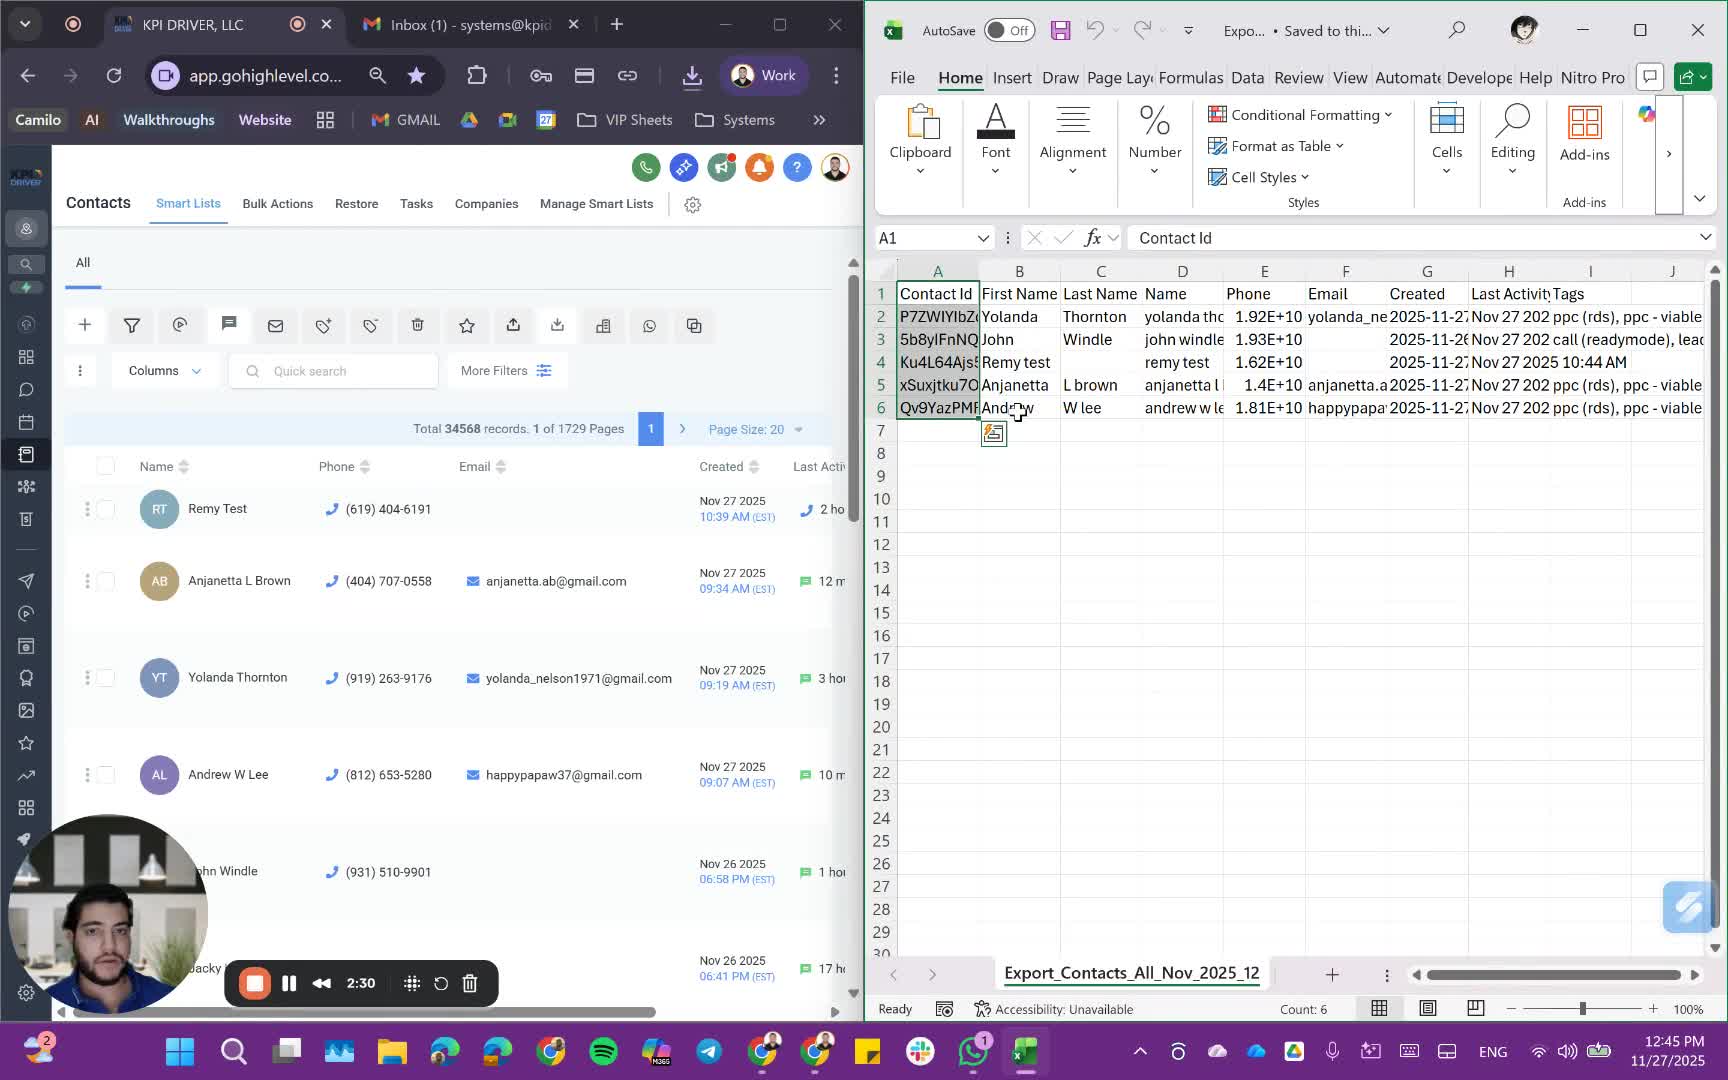This screenshot has width=1728, height=1080.
Task: Open the Excel Data ribbon tab
Action: [1247, 77]
